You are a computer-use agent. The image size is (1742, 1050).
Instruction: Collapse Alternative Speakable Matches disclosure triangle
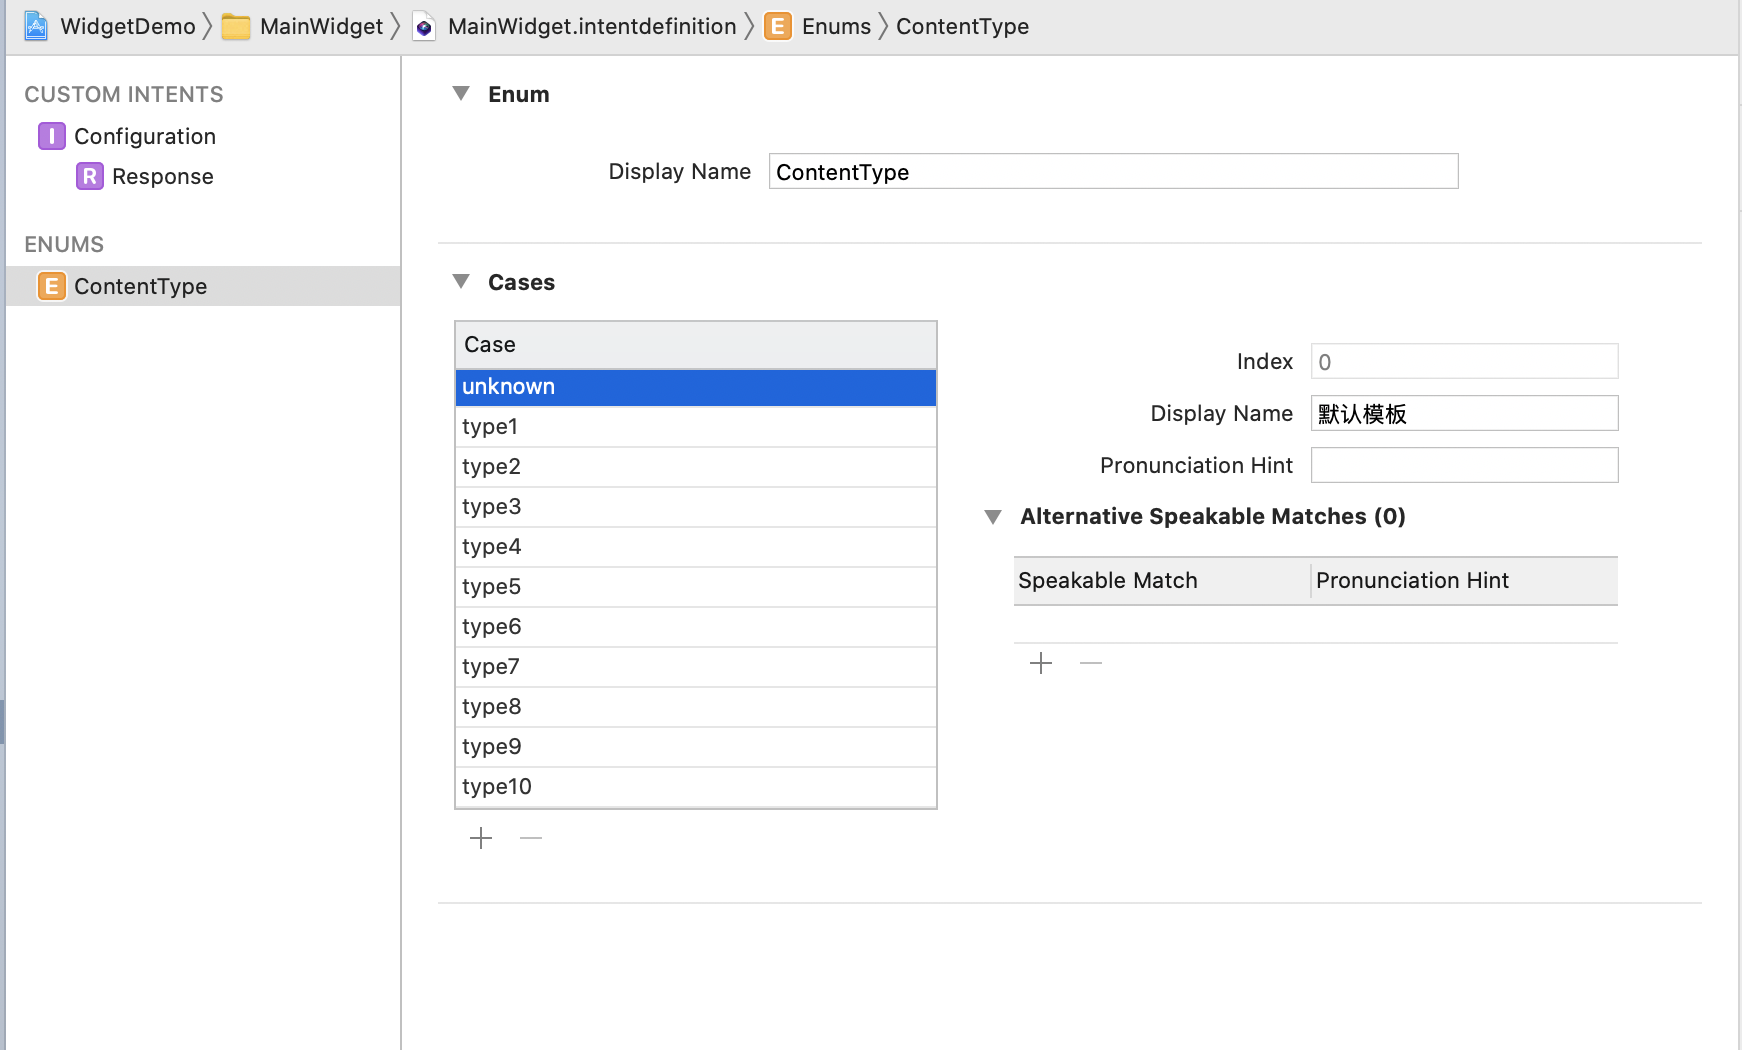[993, 517]
